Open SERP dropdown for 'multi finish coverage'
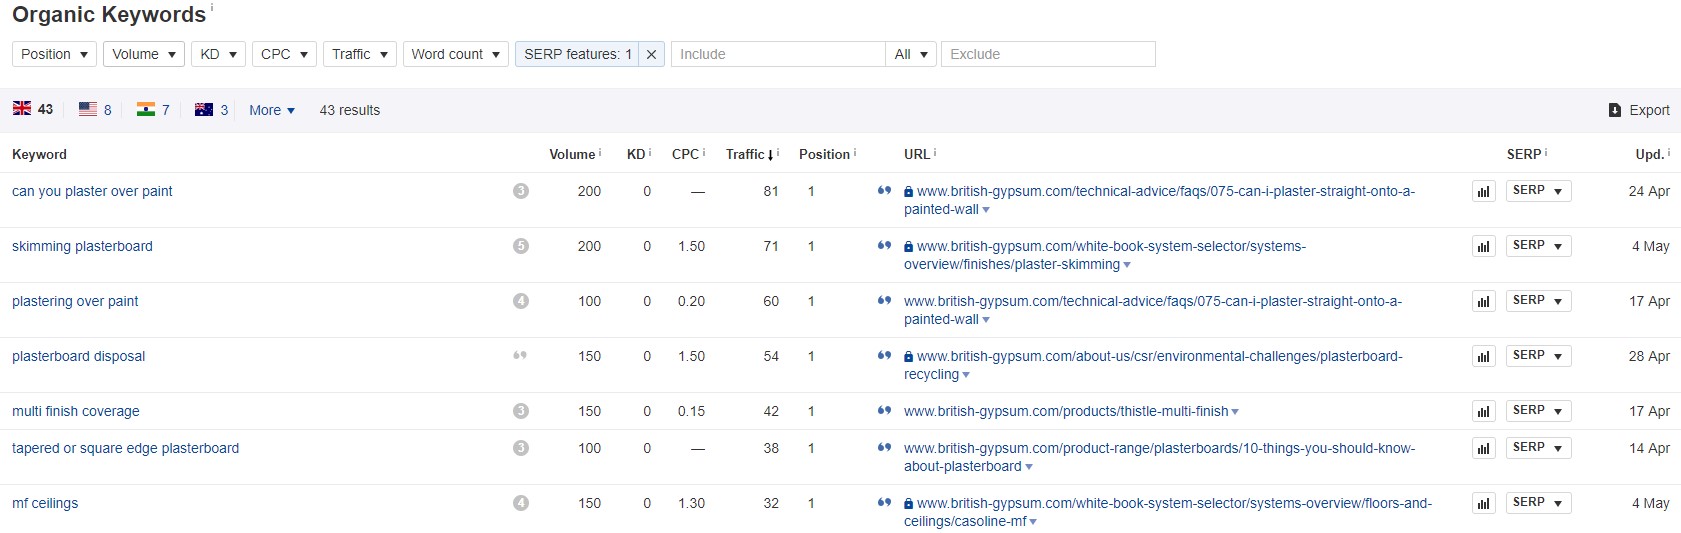Screen dimensions: 1681x533 [1538, 411]
